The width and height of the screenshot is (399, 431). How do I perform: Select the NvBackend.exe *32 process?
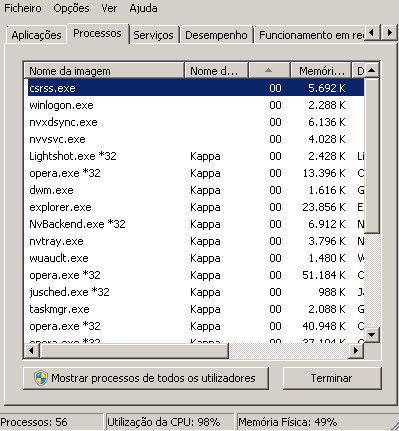[195, 224]
